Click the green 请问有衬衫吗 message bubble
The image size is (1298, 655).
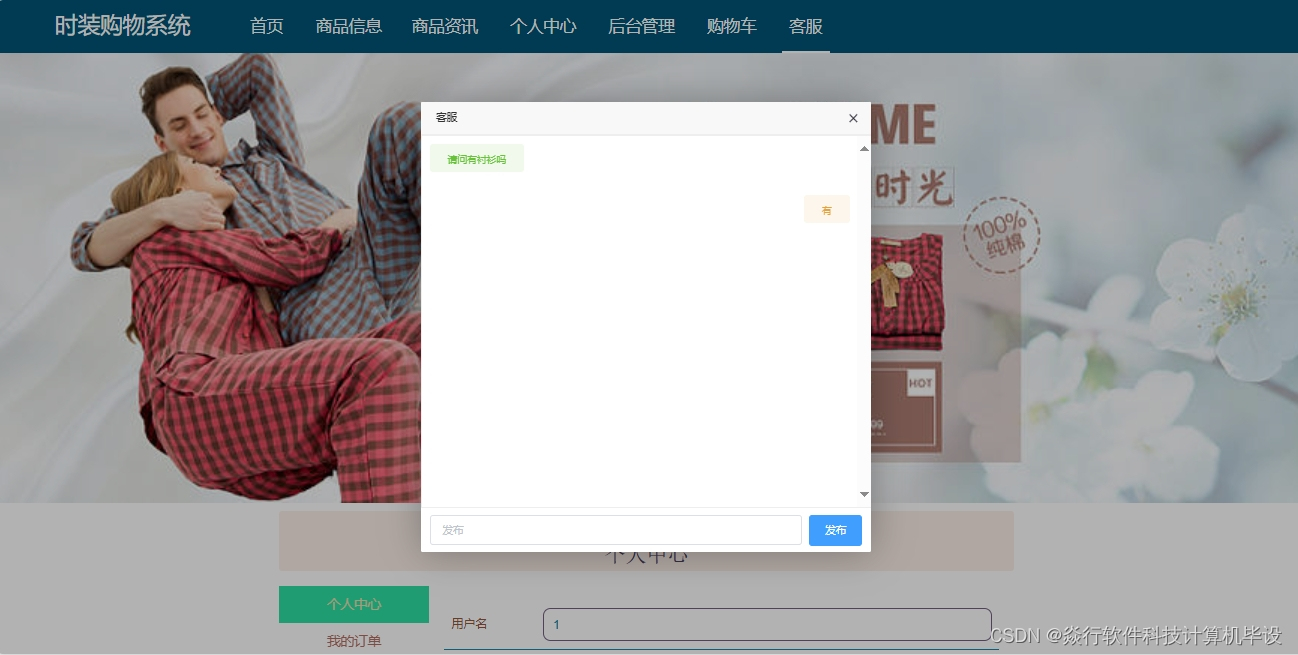click(x=476, y=158)
